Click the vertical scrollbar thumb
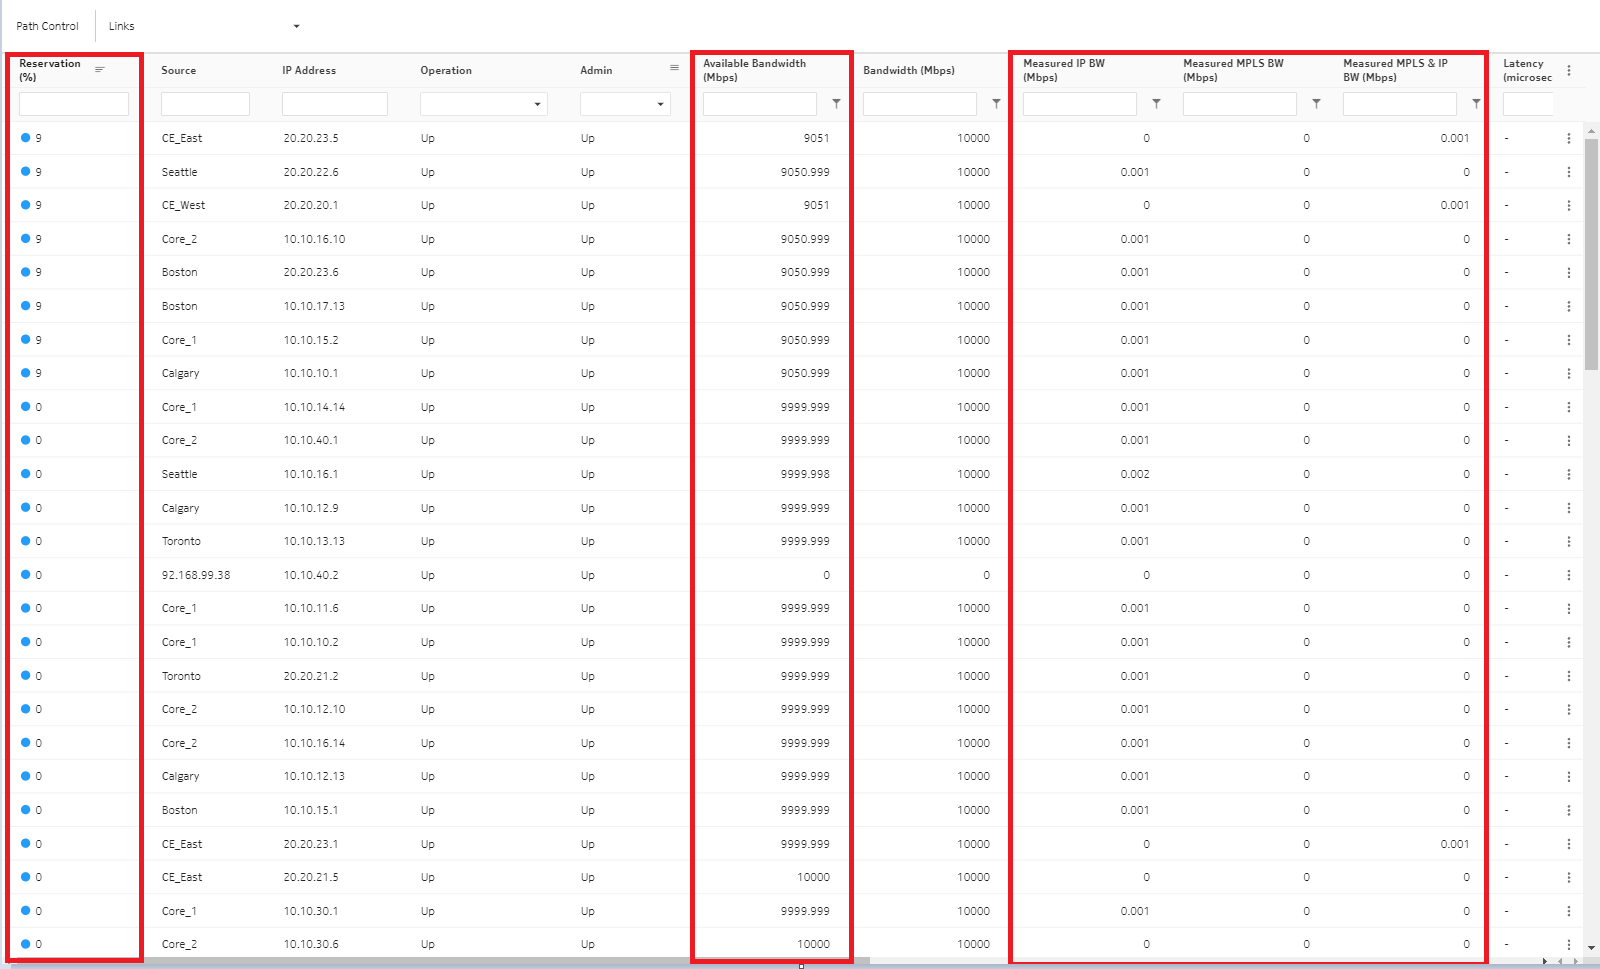 [x=1591, y=250]
